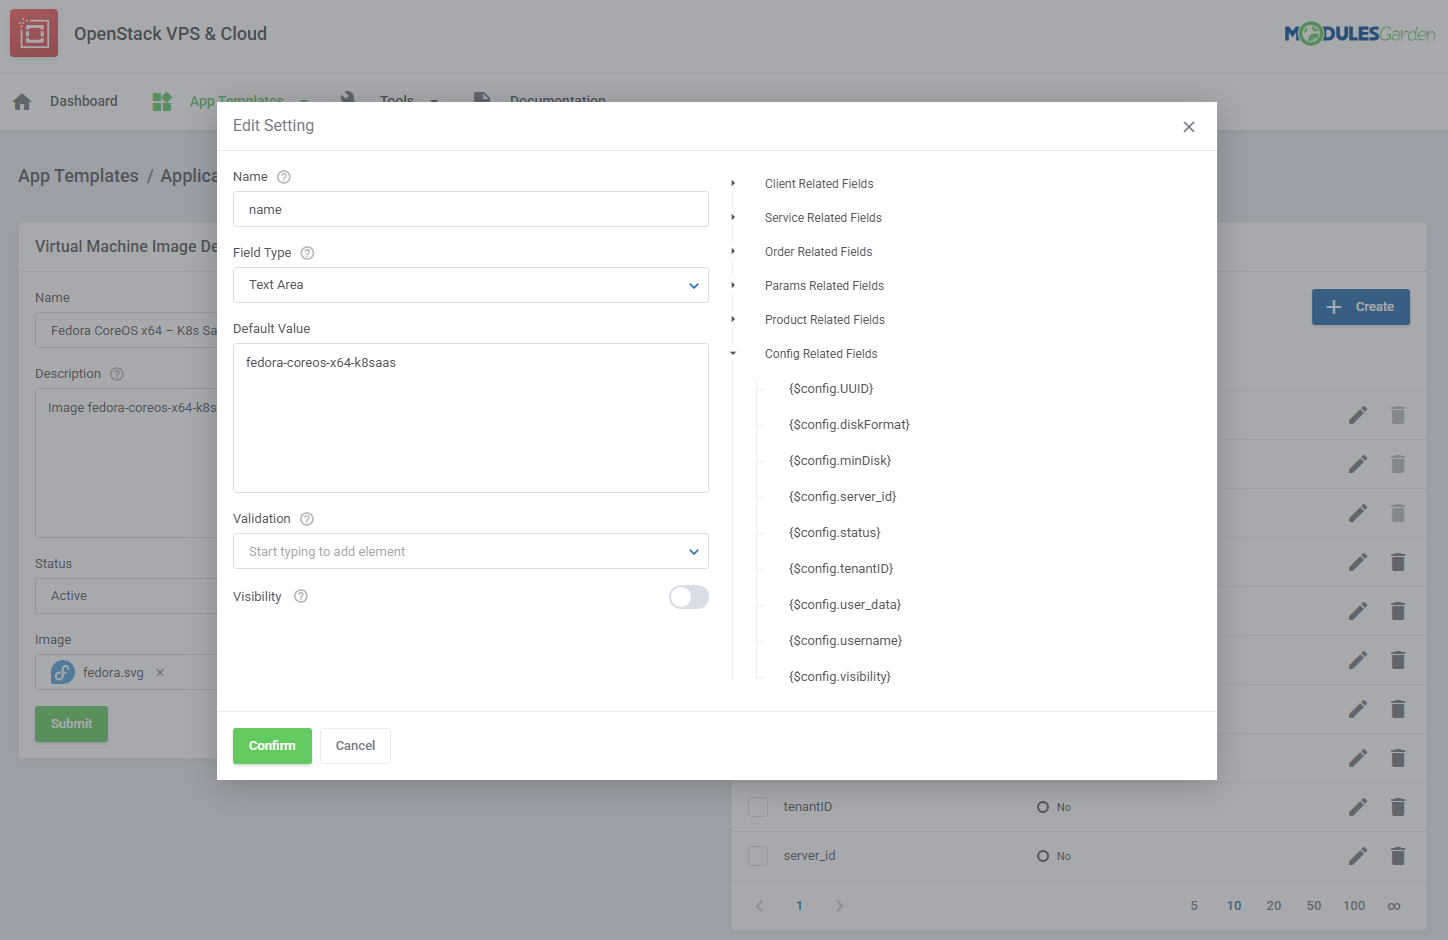This screenshot has width=1448, height=940.
Task: Go to the Dashboard menu item
Action: (x=83, y=101)
